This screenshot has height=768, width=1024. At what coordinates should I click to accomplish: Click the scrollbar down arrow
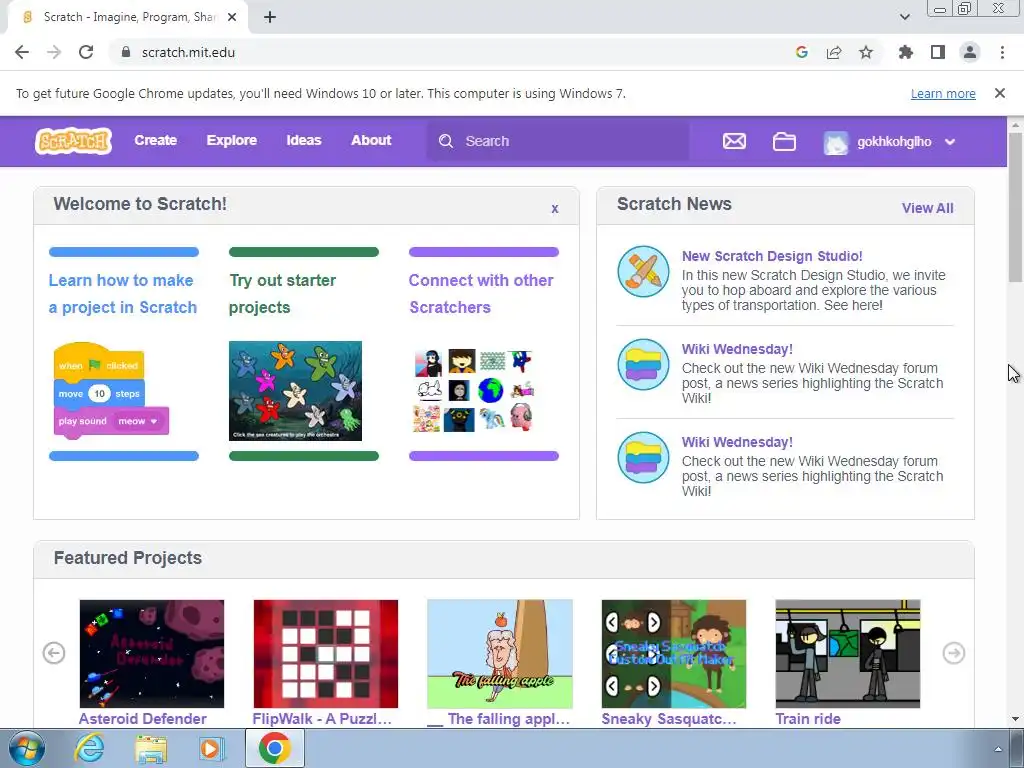1016,719
